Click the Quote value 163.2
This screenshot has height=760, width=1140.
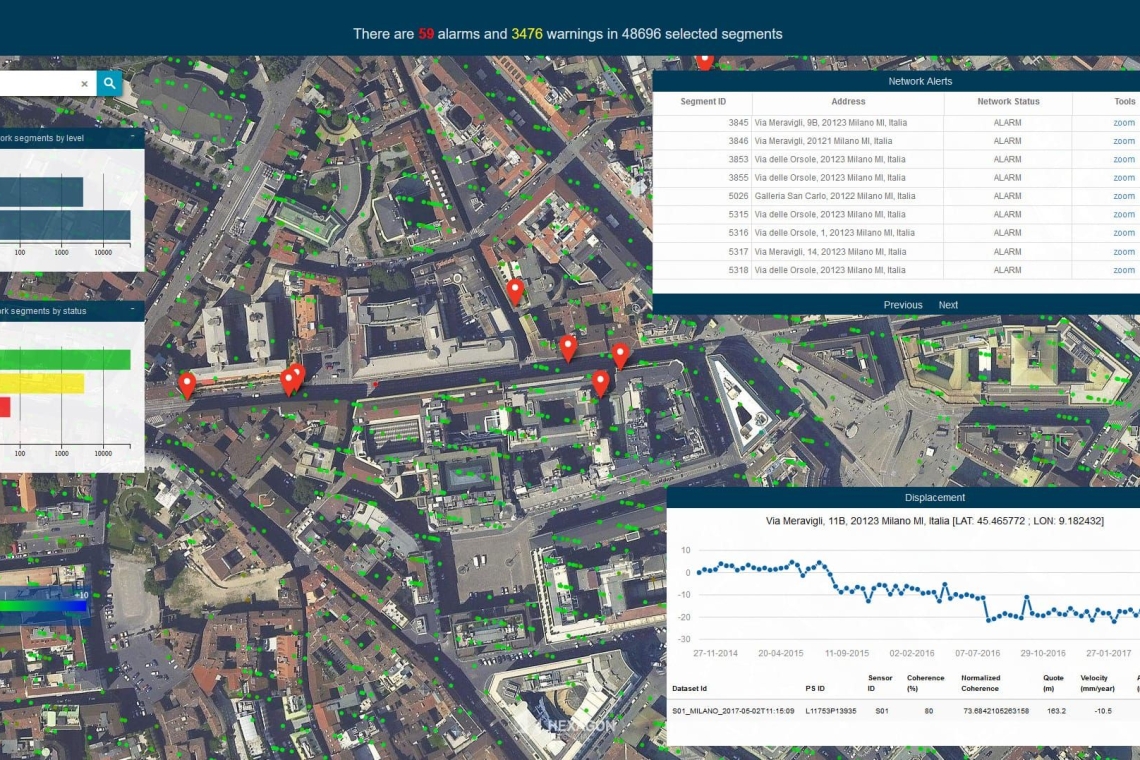tap(1056, 711)
